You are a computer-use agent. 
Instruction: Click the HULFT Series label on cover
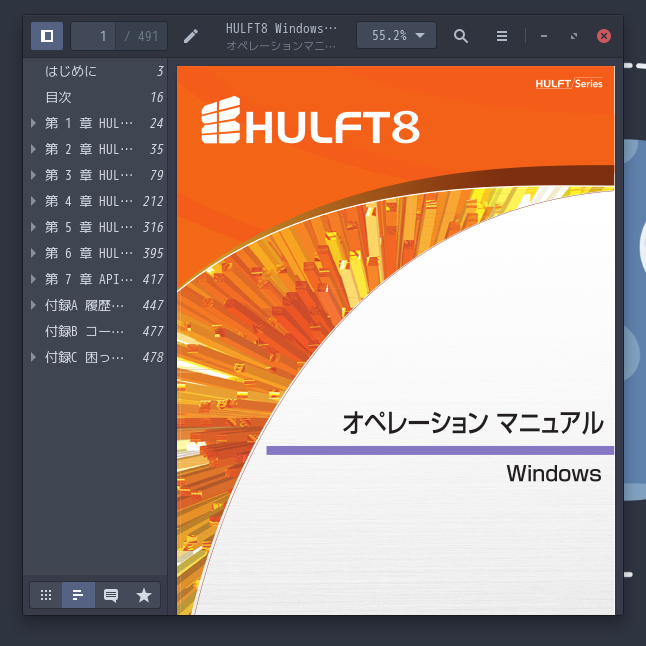(569, 84)
